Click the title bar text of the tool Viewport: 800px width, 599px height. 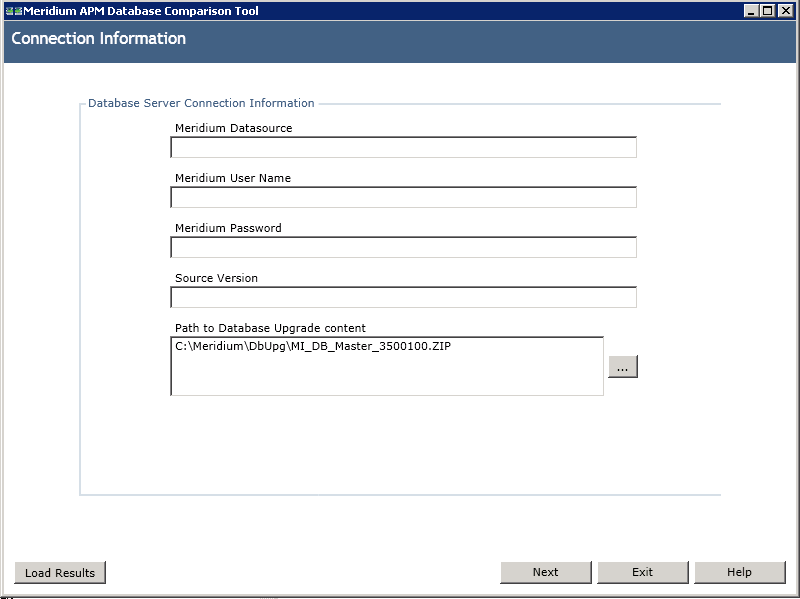pyautogui.click(x=141, y=11)
